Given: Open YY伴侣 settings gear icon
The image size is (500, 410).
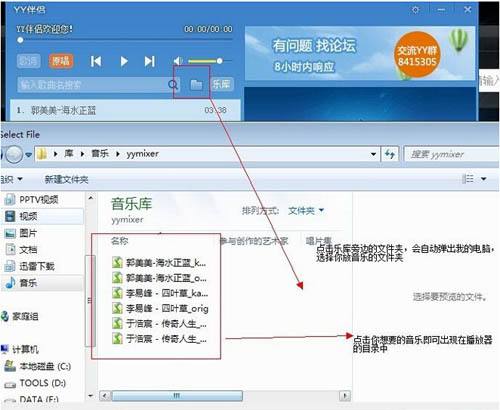Looking at the screenshot, I should coord(415,10).
